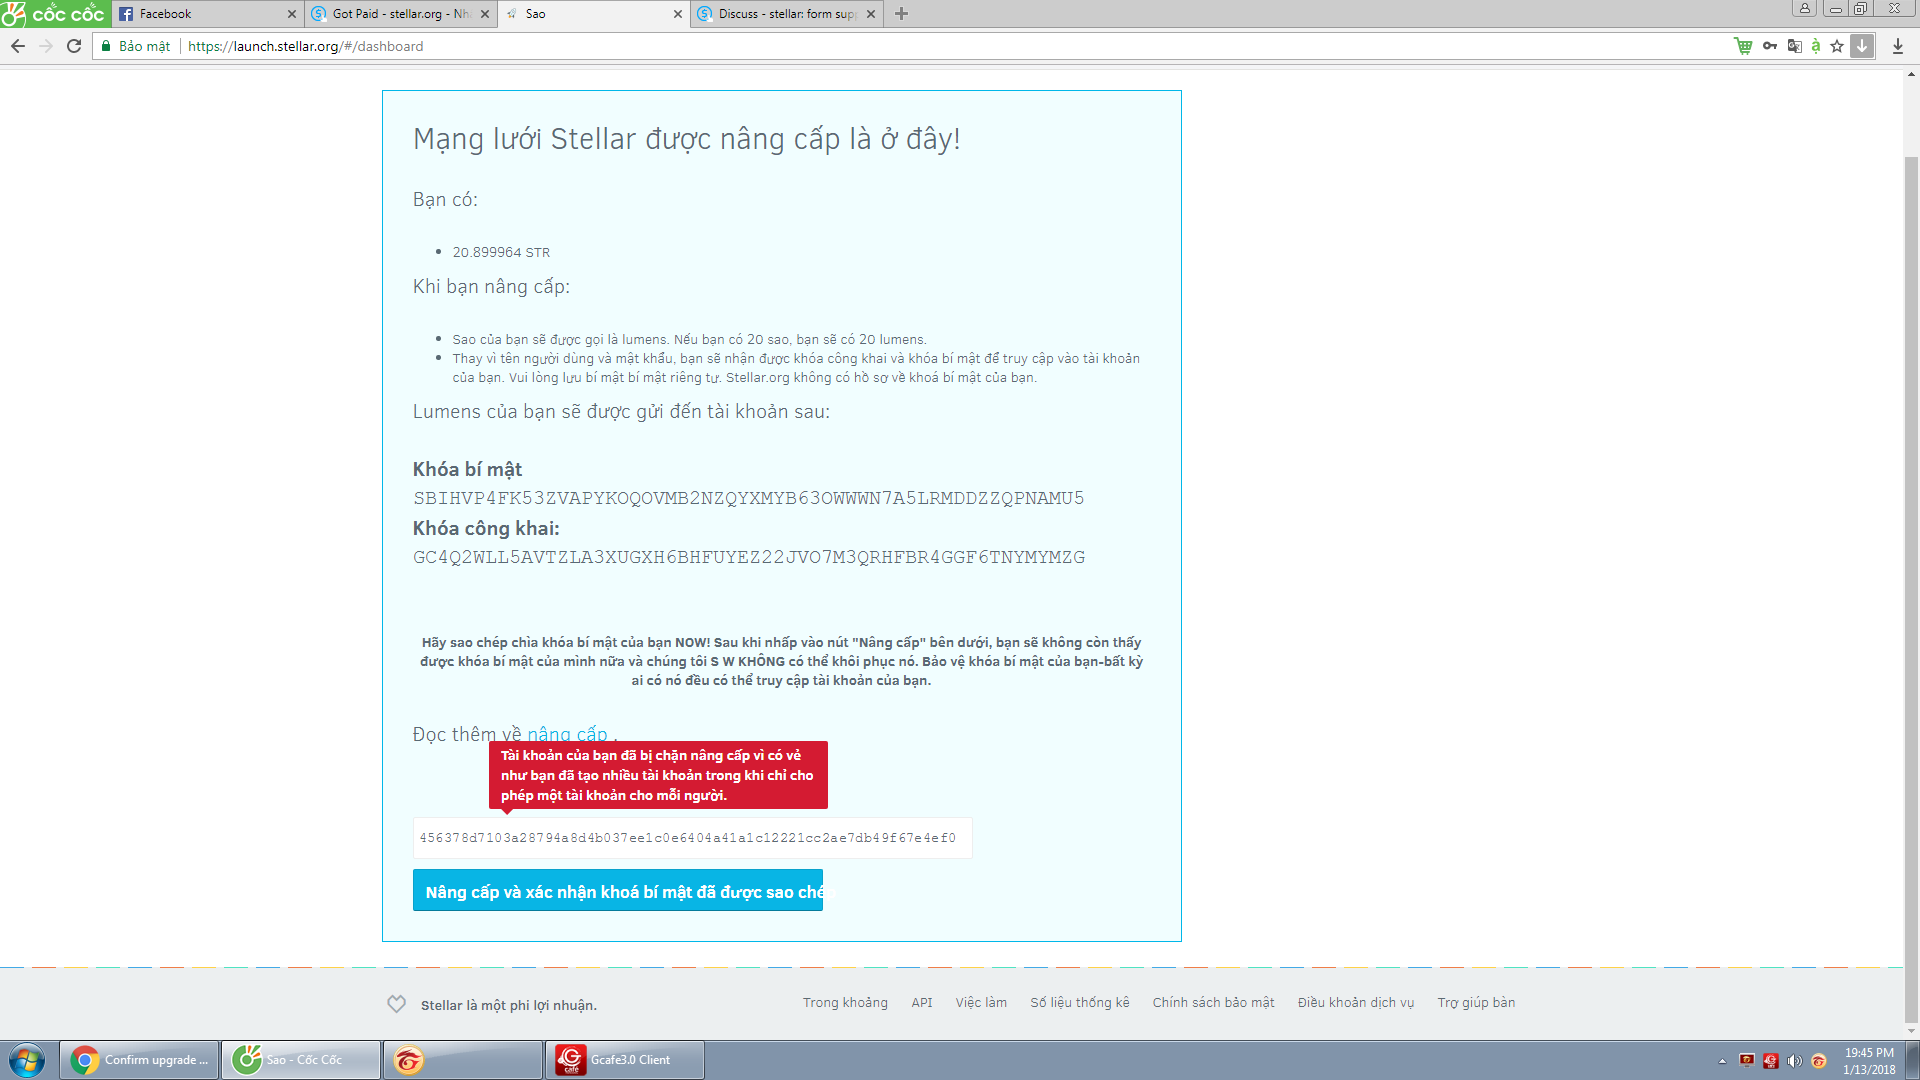This screenshot has height=1080, width=1920.
Task: Click the green shopping cart icon
Action: point(1743,46)
